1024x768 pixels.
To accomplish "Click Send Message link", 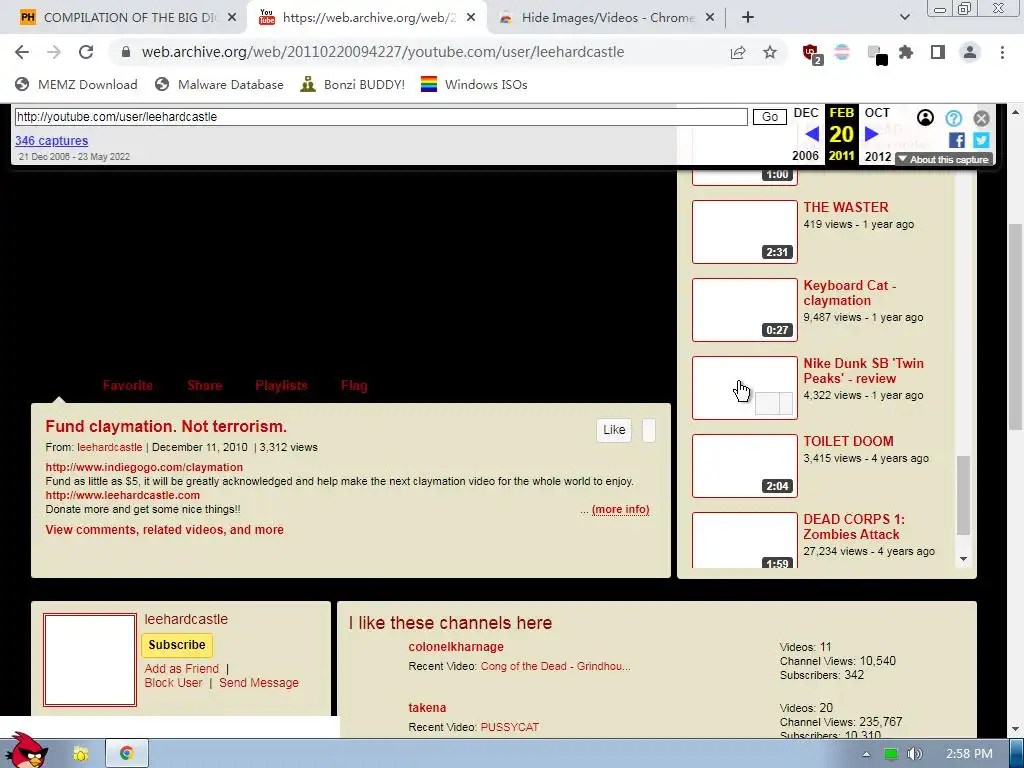I will (x=259, y=682).
